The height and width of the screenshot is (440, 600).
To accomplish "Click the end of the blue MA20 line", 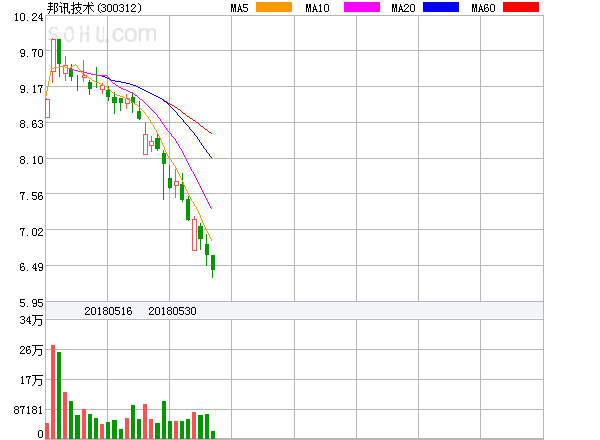I will coord(211,157).
